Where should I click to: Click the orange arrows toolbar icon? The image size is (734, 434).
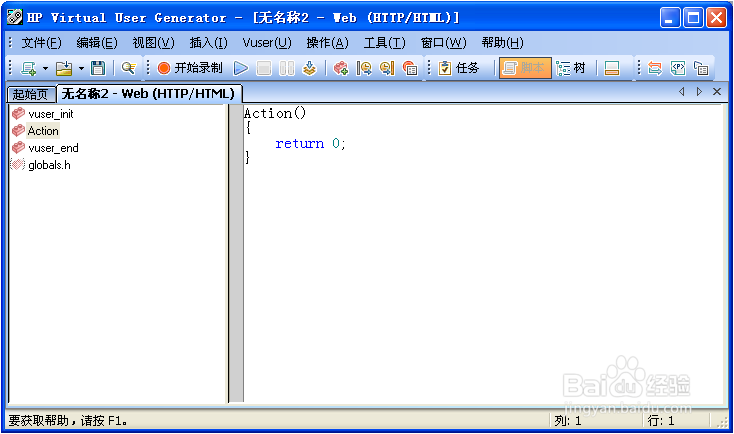[654, 68]
